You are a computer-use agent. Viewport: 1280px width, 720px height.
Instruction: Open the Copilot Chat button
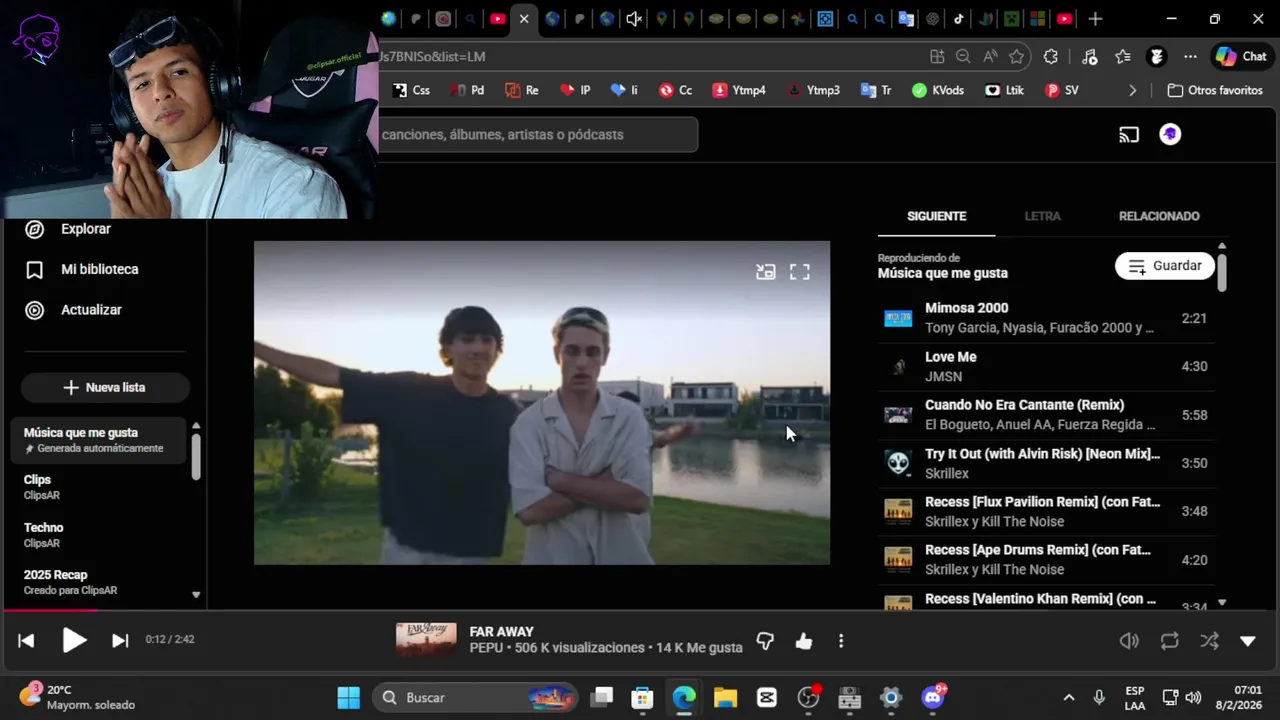(x=1241, y=57)
